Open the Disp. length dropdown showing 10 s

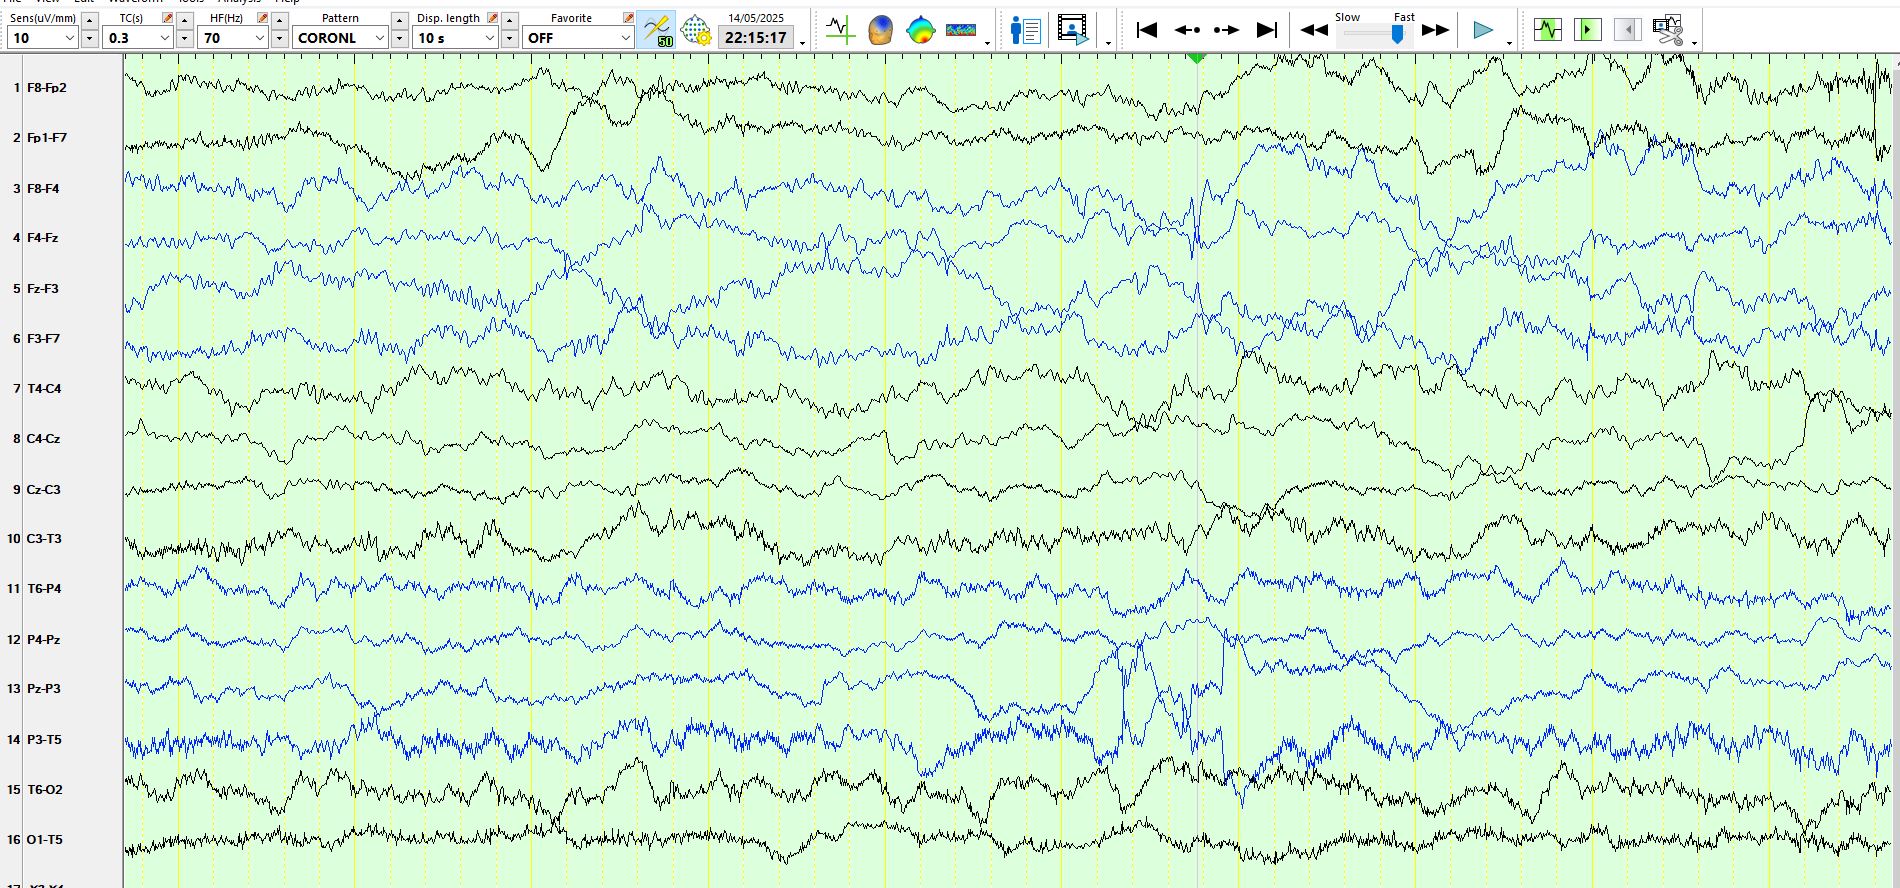pos(456,38)
